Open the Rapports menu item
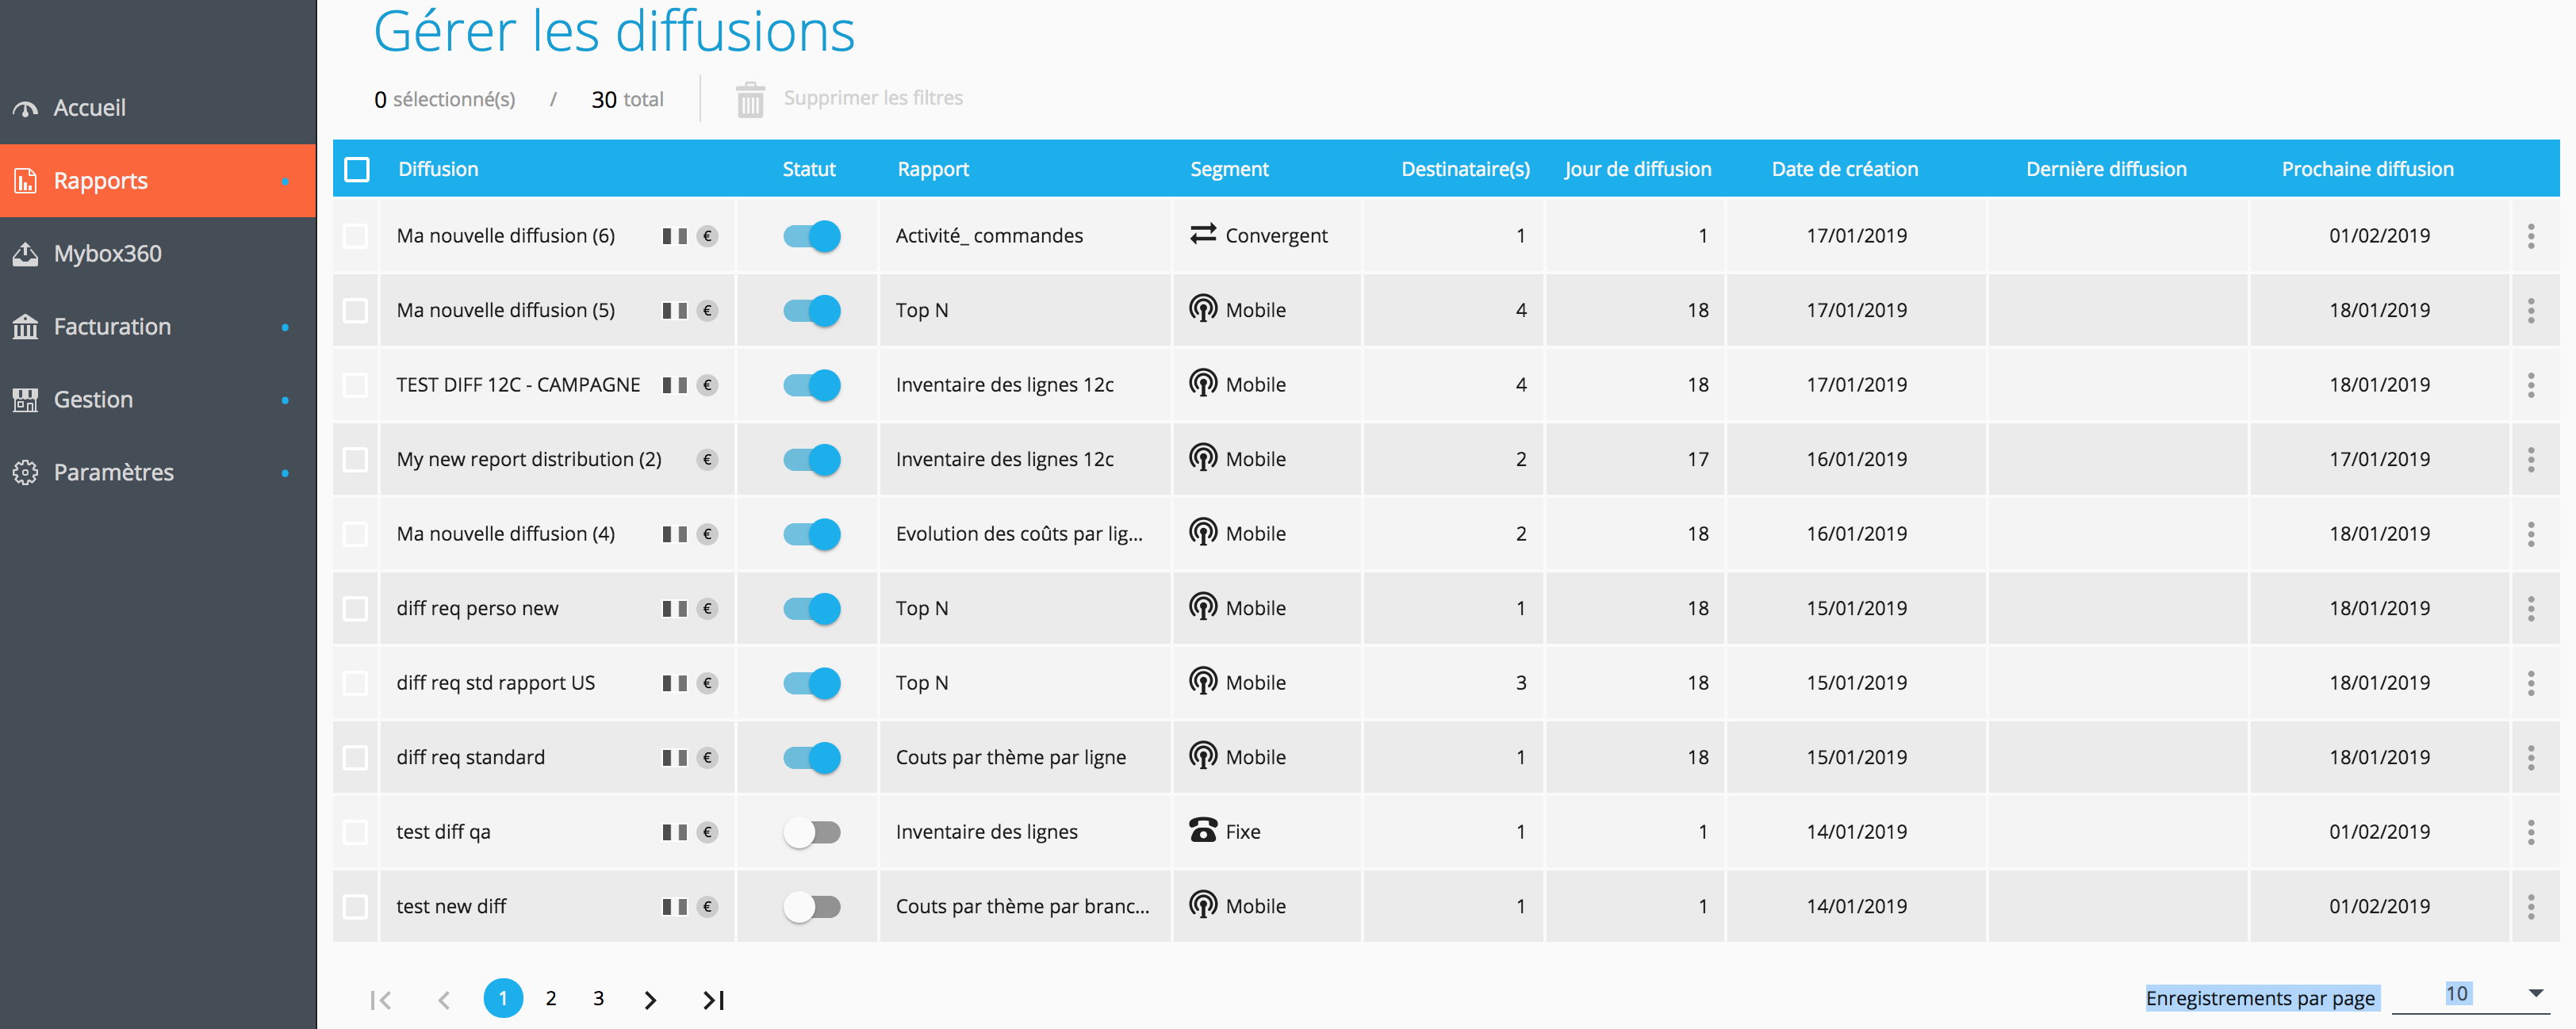 tap(158, 181)
